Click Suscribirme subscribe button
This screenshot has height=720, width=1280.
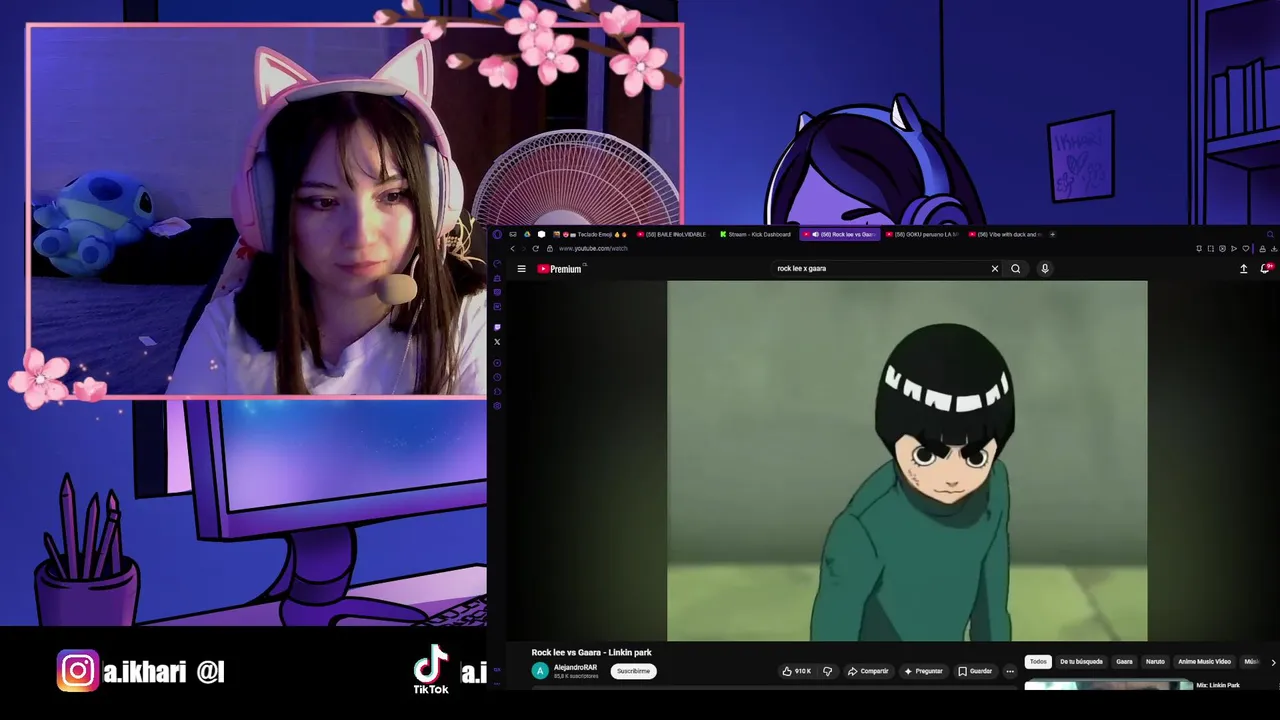click(633, 671)
